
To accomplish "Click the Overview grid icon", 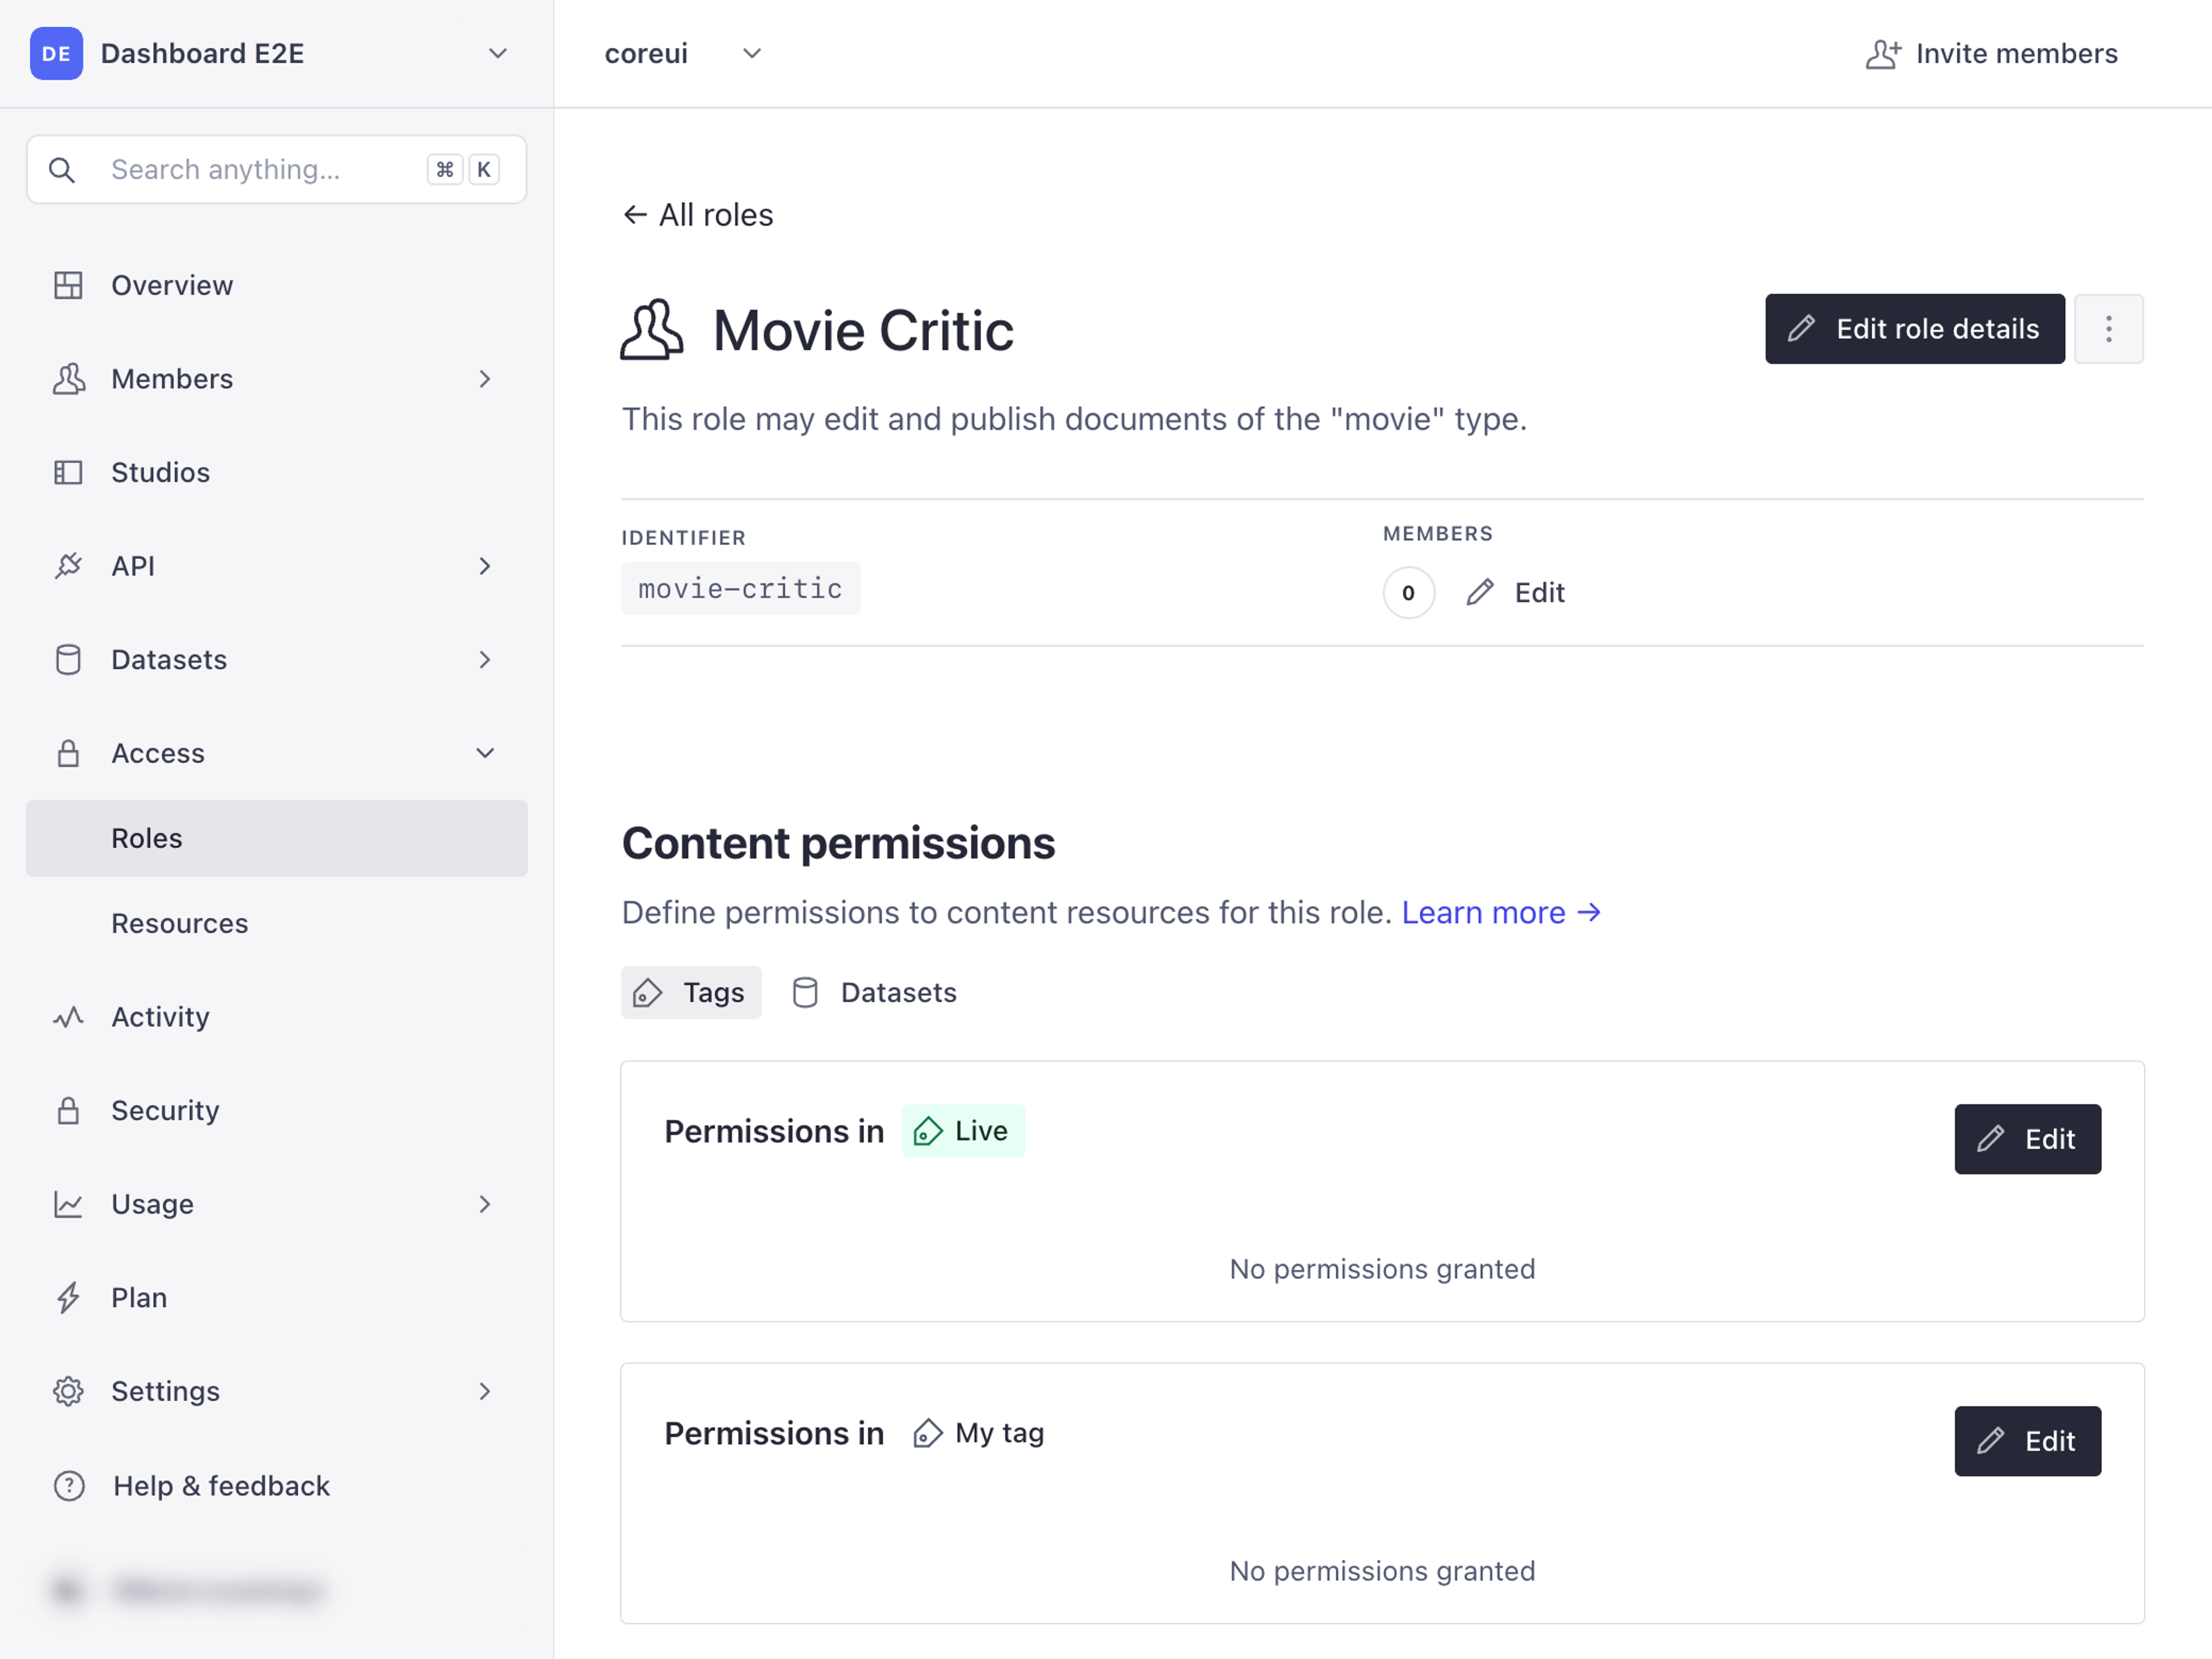I will [68, 285].
